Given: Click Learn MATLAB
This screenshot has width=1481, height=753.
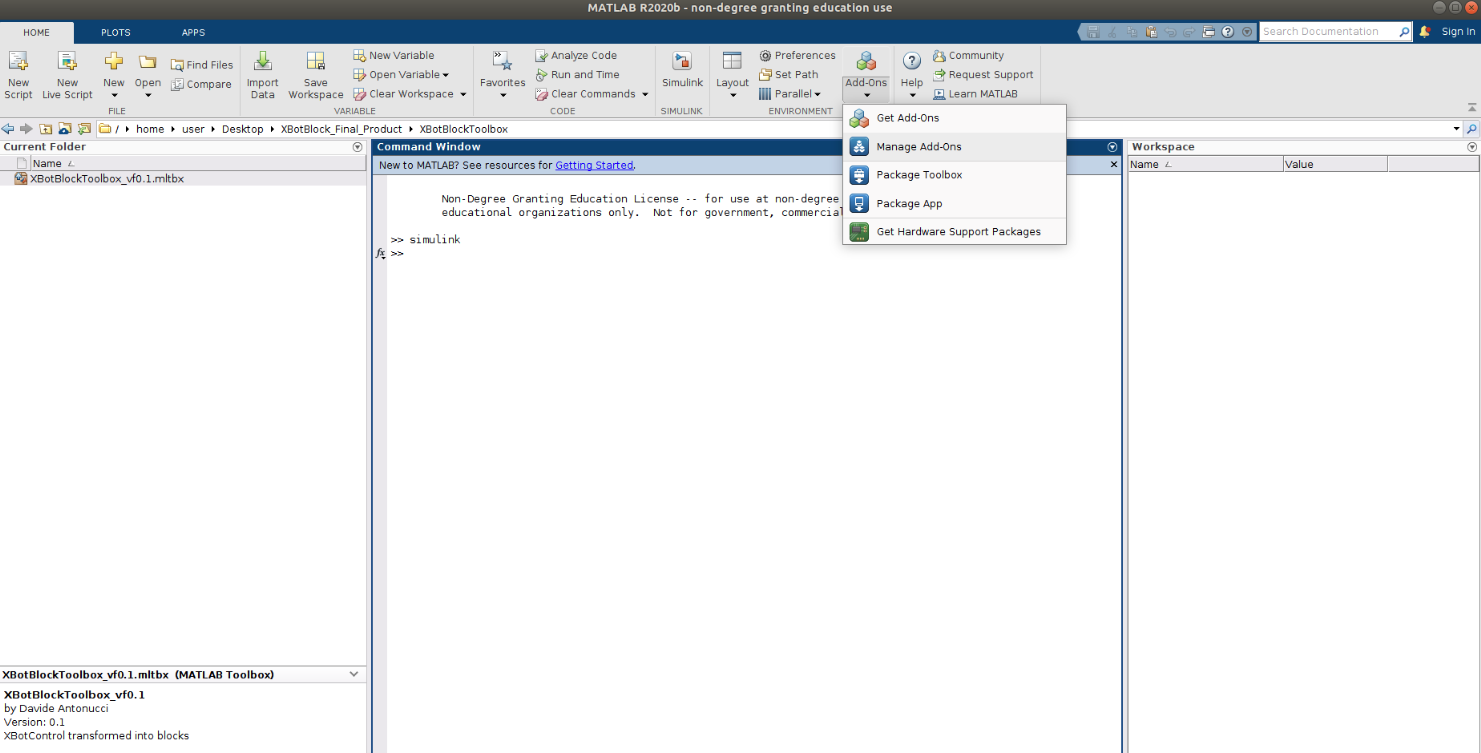Looking at the screenshot, I should click(x=975, y=94).
